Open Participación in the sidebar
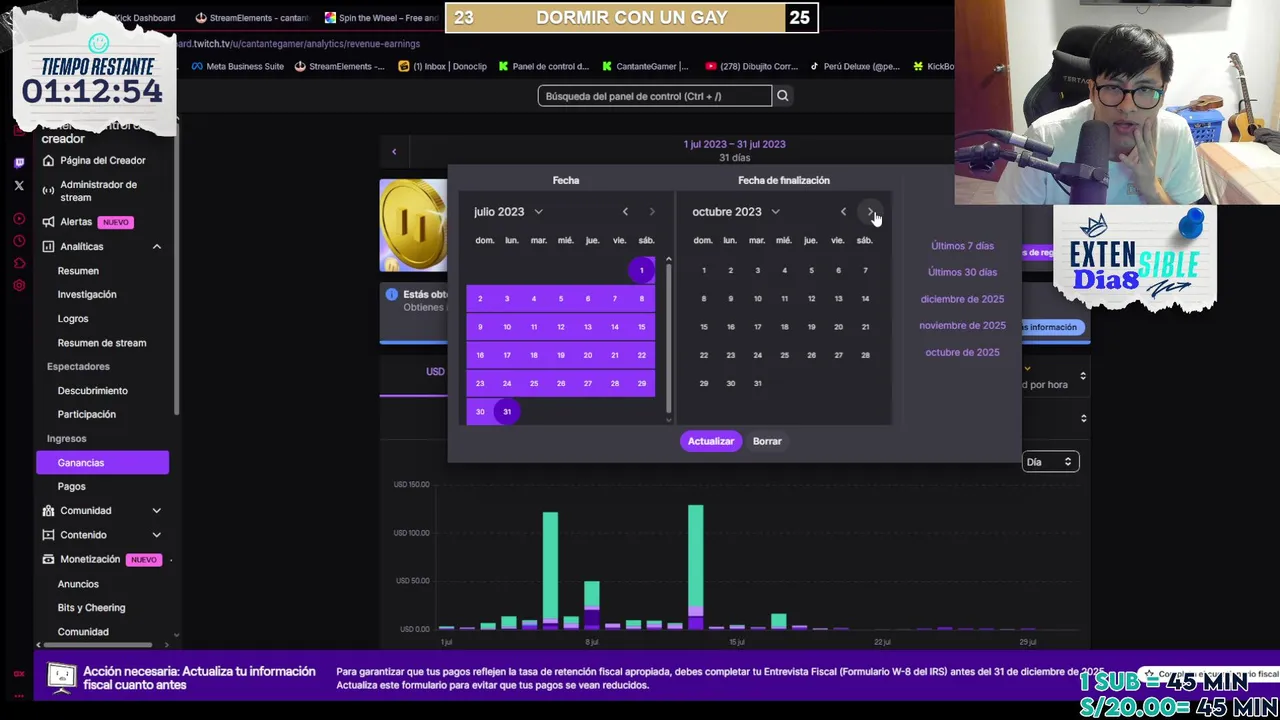Viewport: 1280px width, 720px height. 87,415
